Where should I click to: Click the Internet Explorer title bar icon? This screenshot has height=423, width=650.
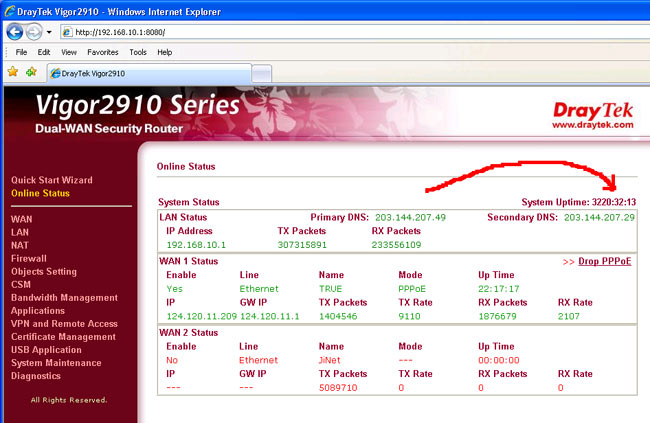(x=10, y=11)
